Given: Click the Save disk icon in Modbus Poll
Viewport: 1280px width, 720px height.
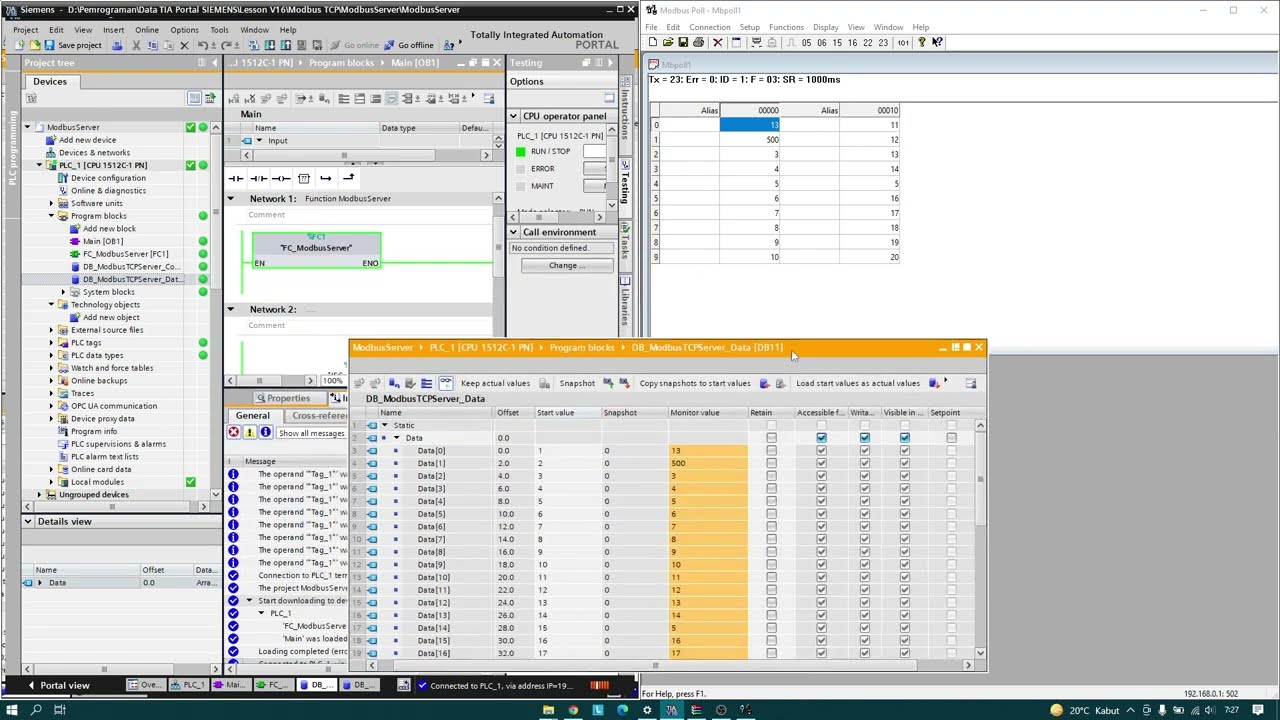Looking at the screenshot, I should pos(683,42).
